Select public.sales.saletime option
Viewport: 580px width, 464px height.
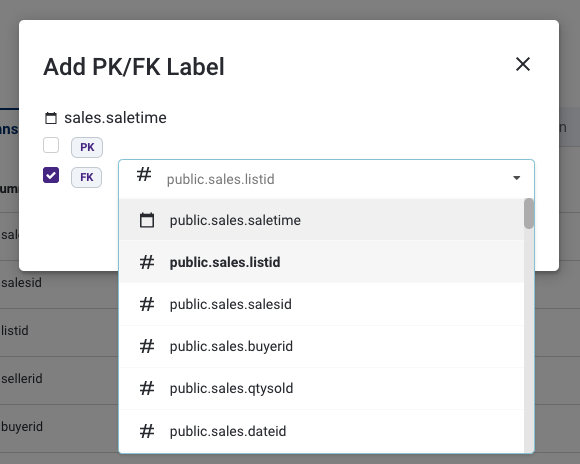click(321, 220)
